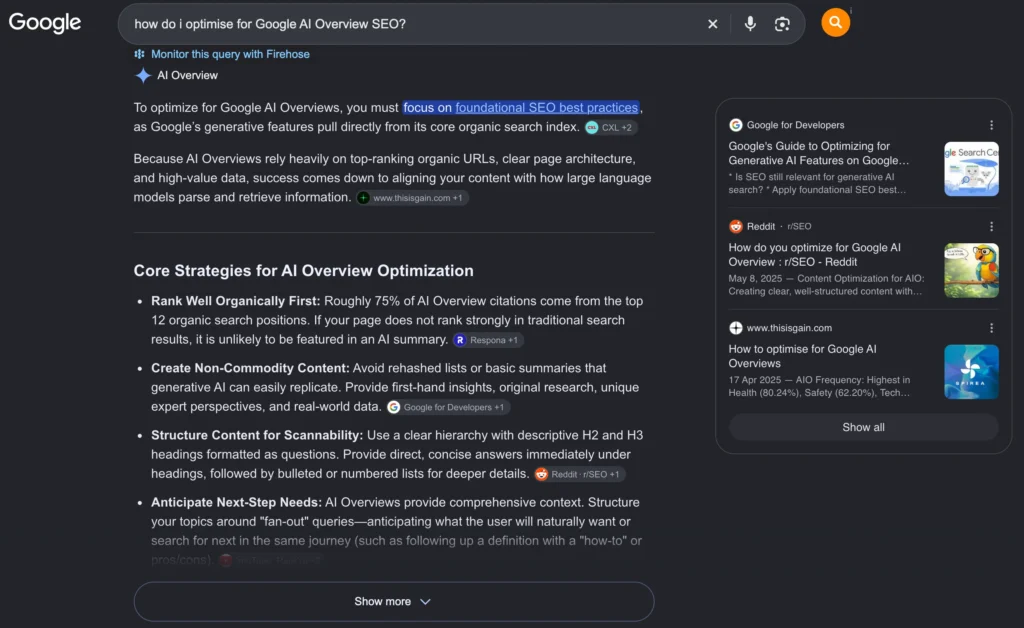Click the parrot thumbnail on Reddit card

(x=971, y=270)
